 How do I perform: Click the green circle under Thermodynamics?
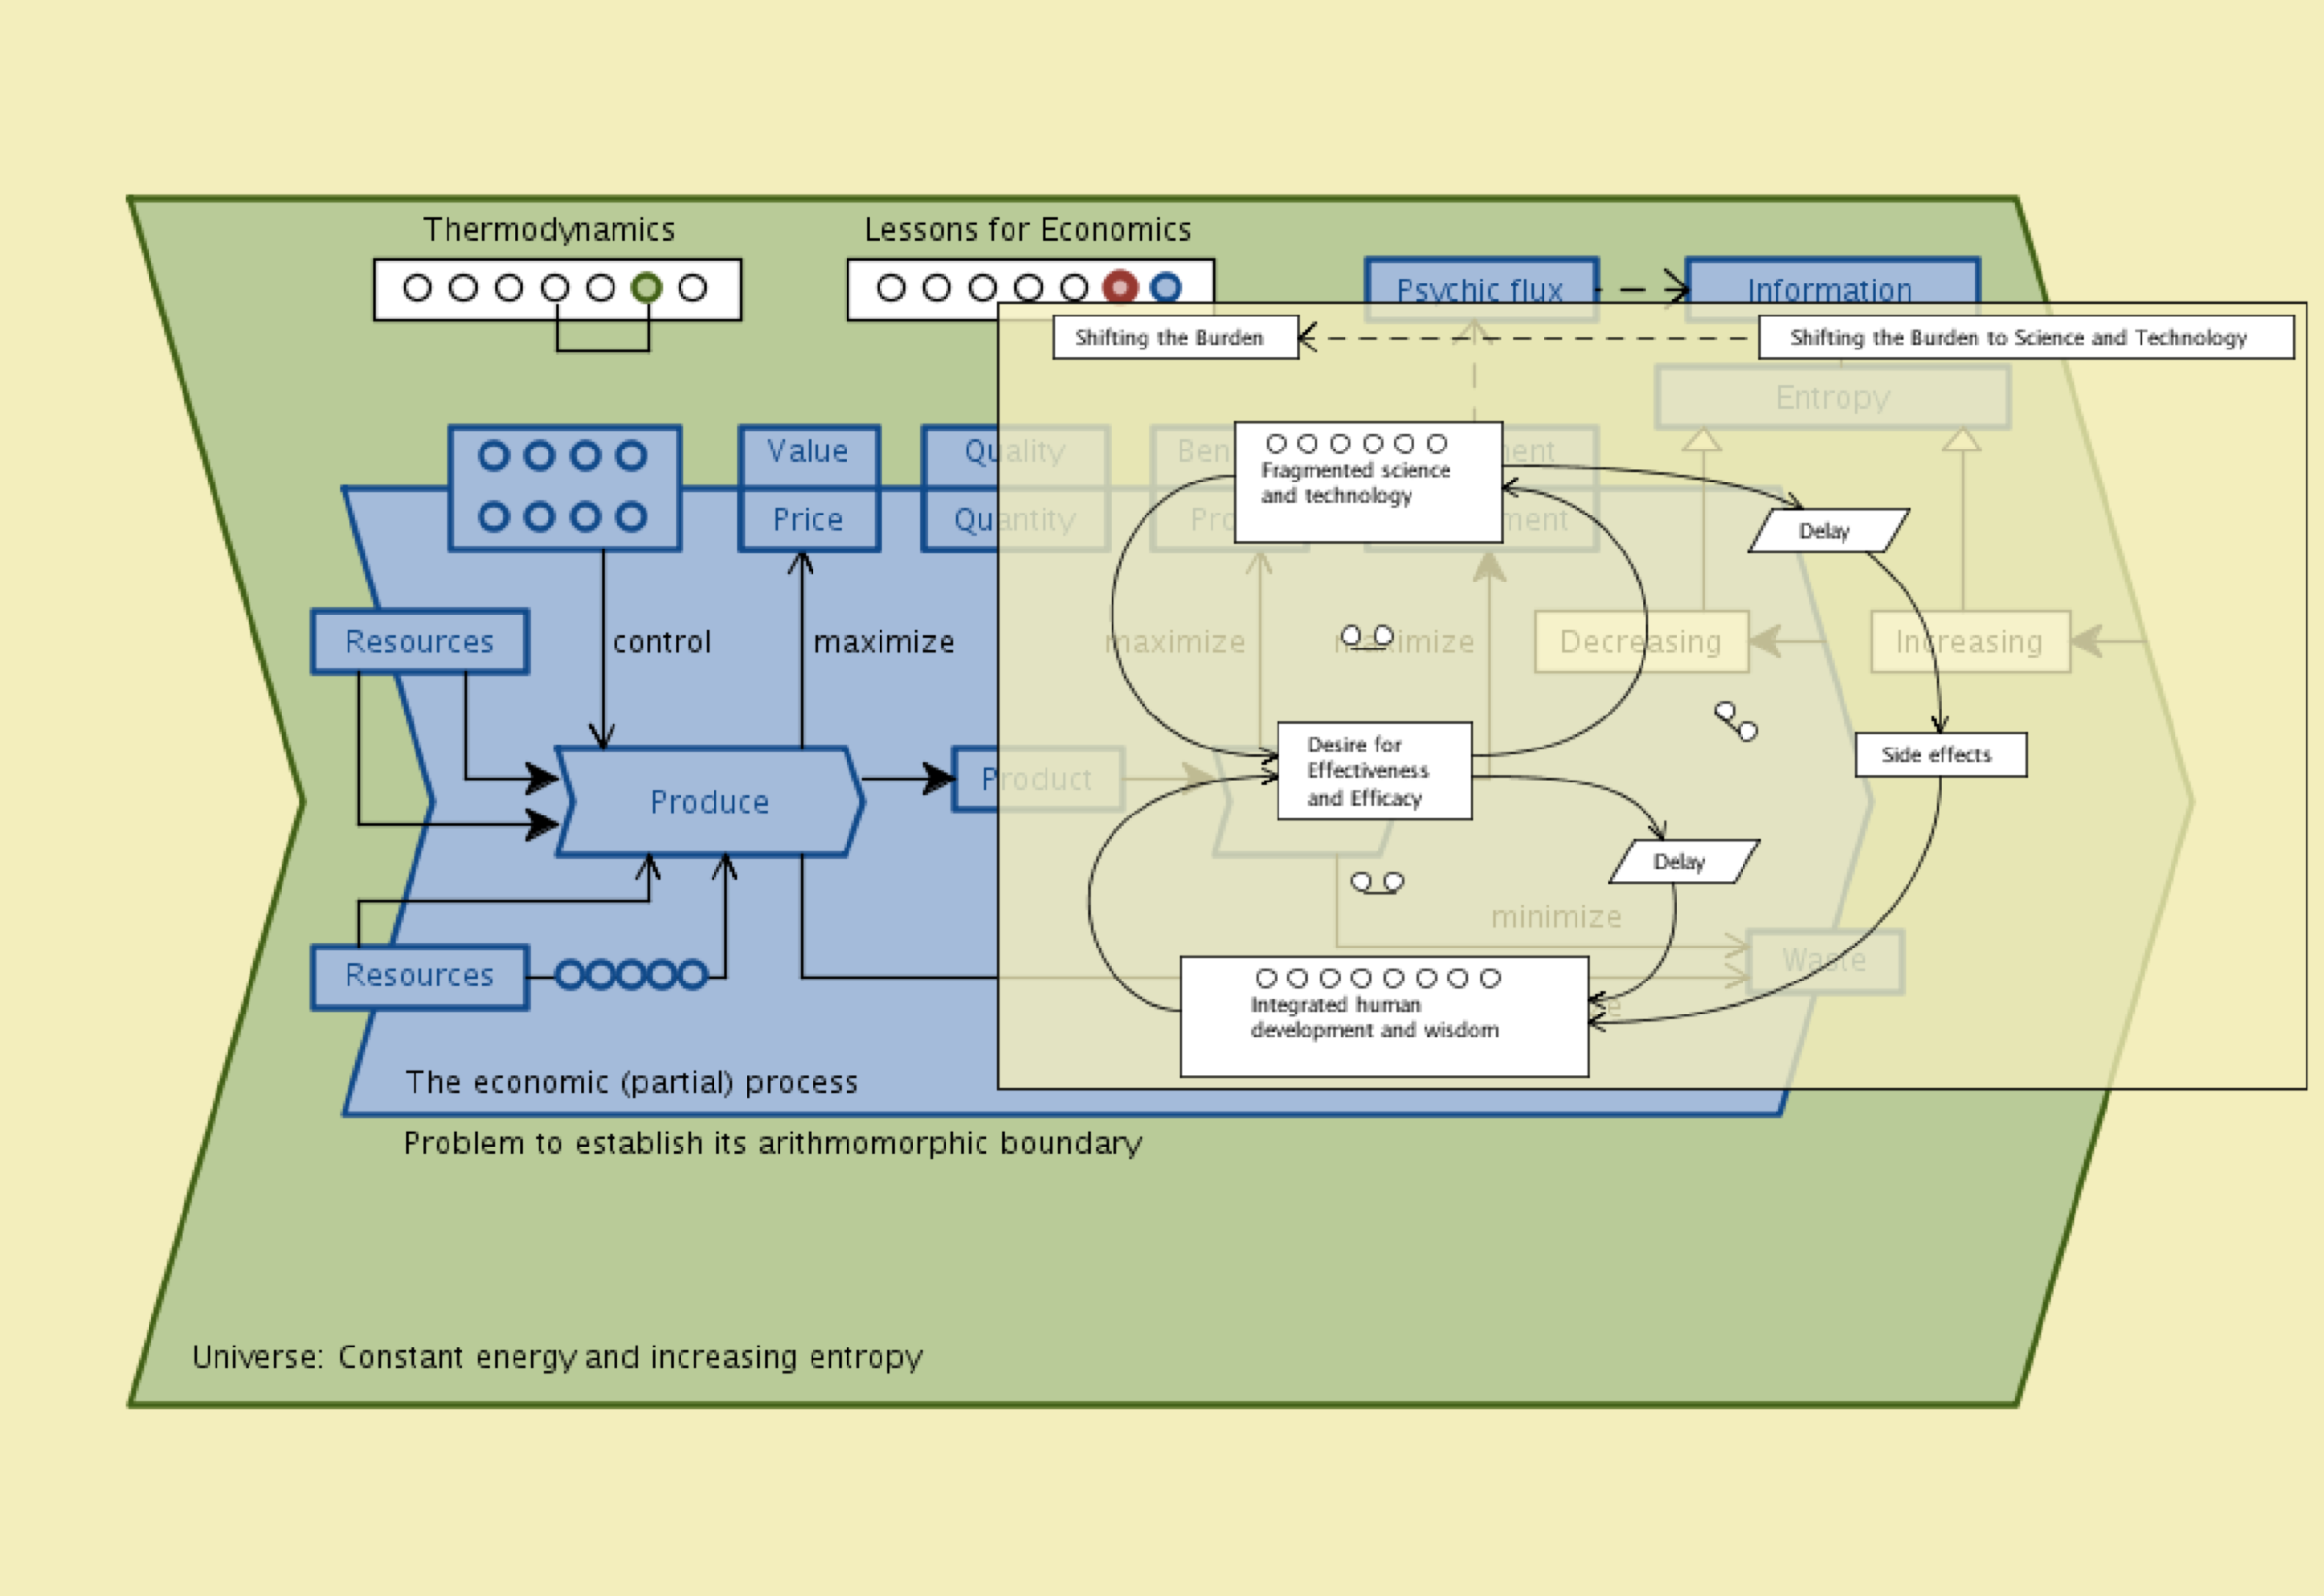(647, 288)
